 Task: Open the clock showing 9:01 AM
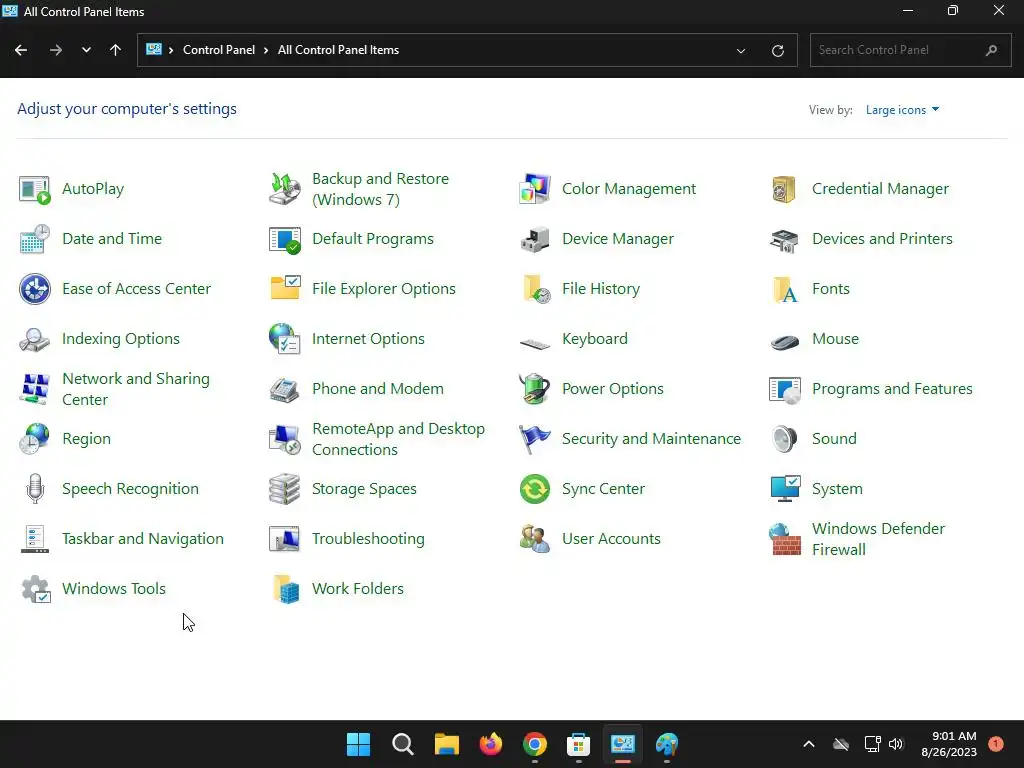click(x=949, y=744)
